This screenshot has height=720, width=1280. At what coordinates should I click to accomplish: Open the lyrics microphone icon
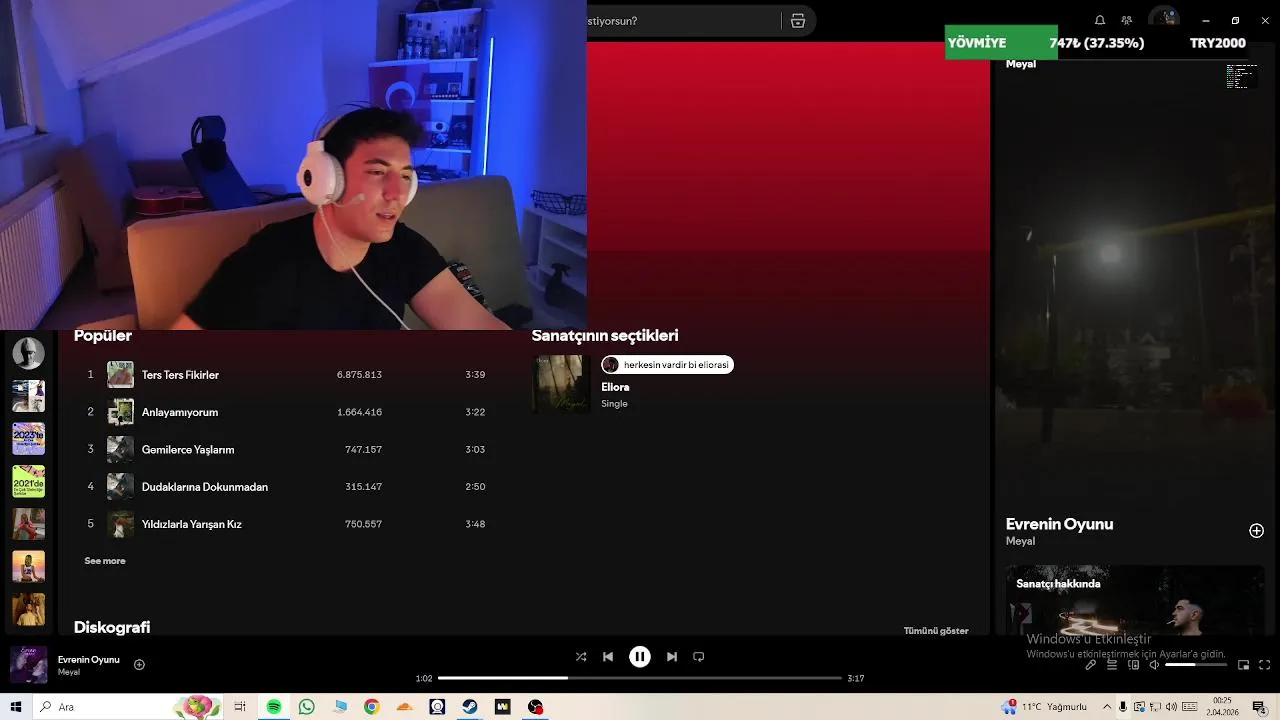[x=1091, y=665]
